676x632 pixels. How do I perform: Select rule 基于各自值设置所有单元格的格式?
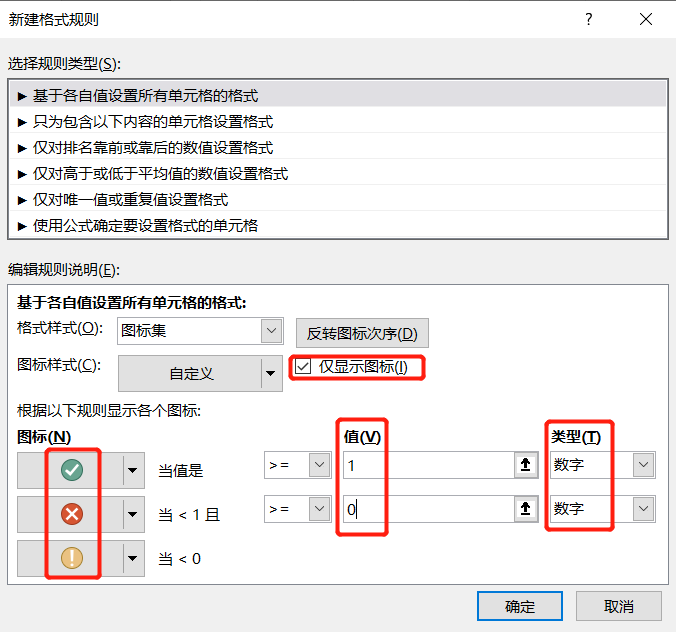pyautogui.click(x=338, y=96)
